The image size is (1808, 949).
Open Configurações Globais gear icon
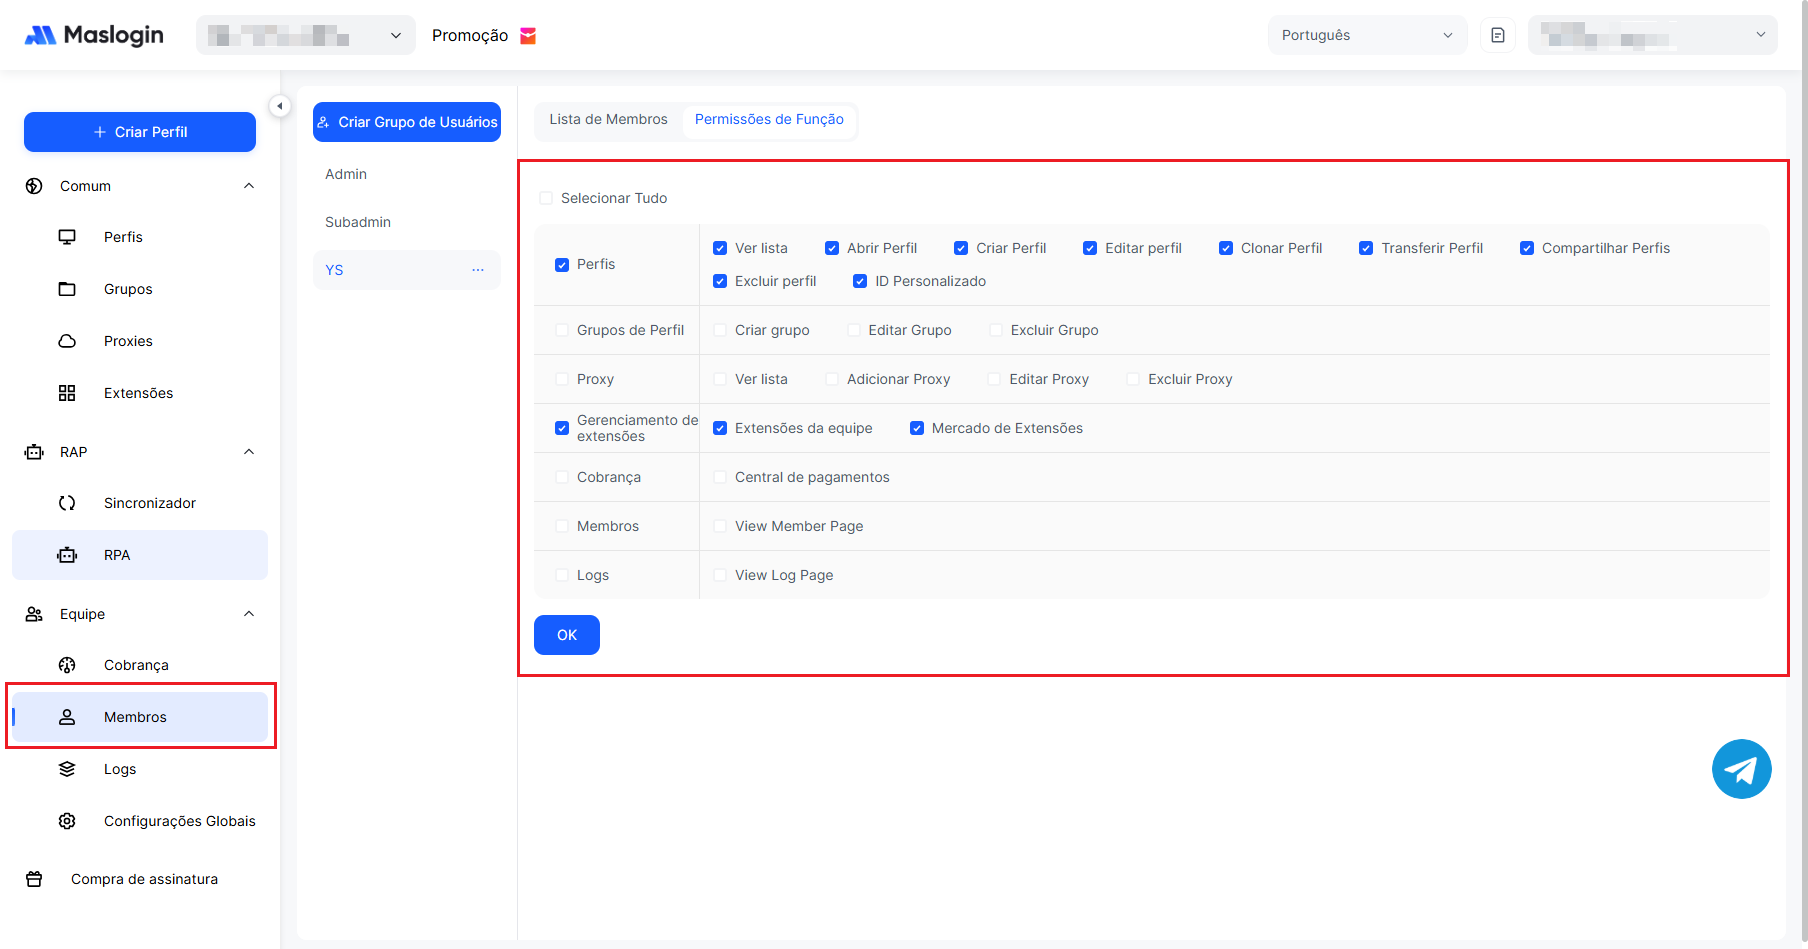pyautogui.click(x=67, y=821)
